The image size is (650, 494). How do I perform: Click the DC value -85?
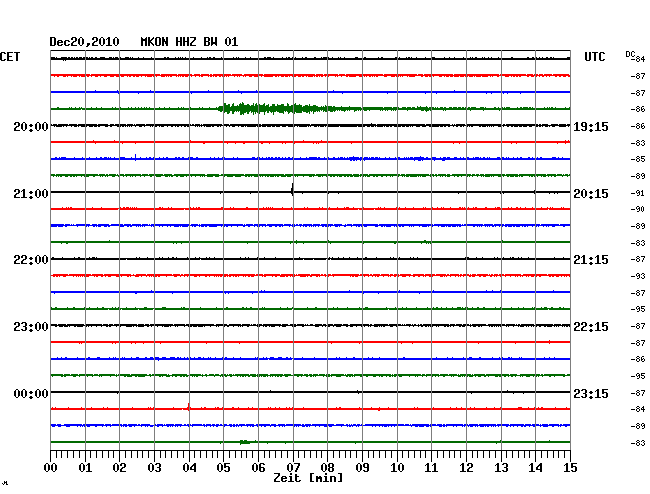tap(638, 159)
